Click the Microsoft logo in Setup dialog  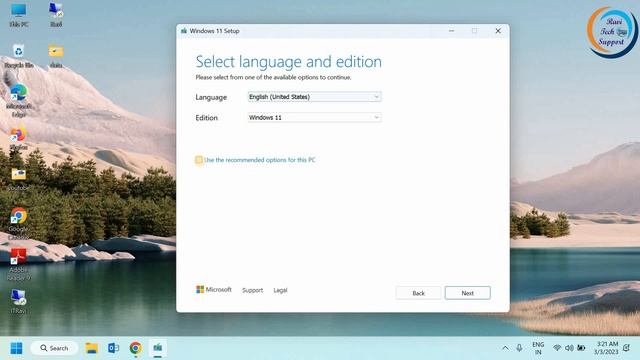[213, 289]
